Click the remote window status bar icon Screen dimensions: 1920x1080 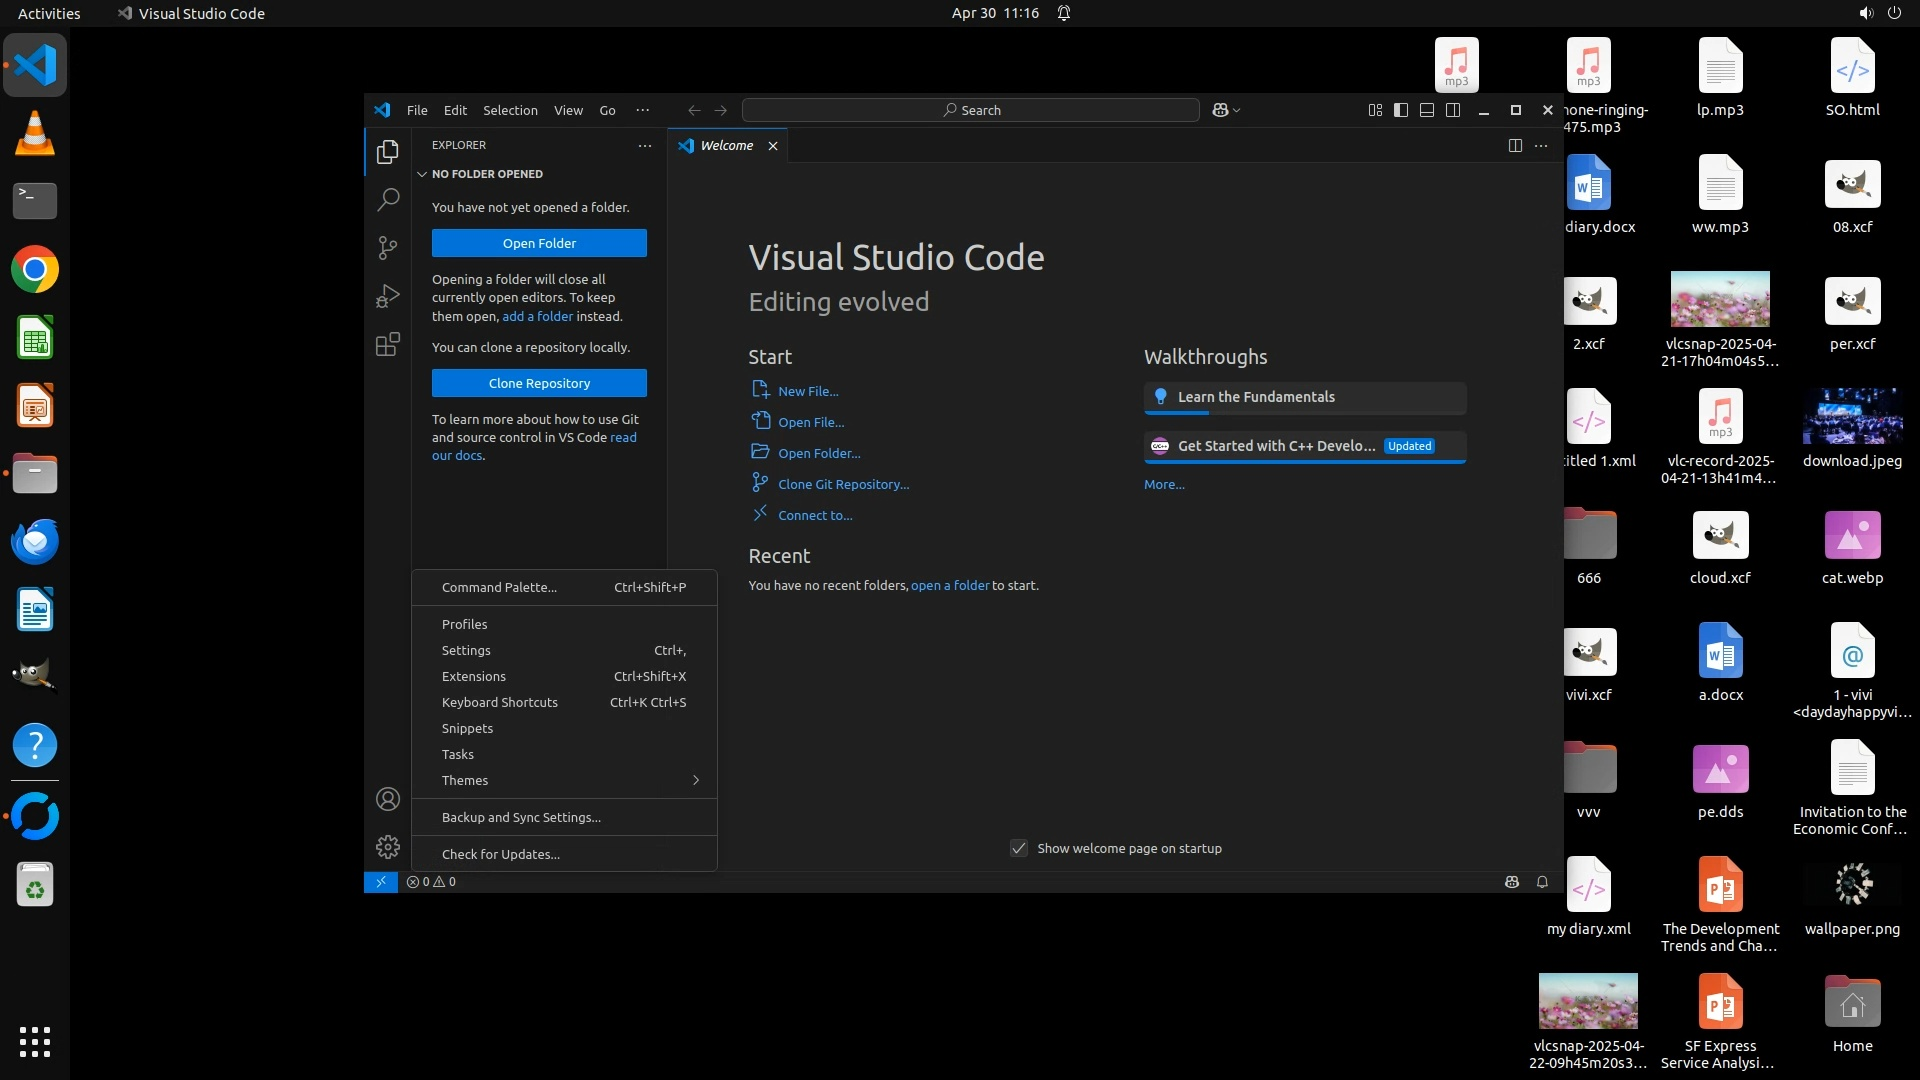pos(380,882)
